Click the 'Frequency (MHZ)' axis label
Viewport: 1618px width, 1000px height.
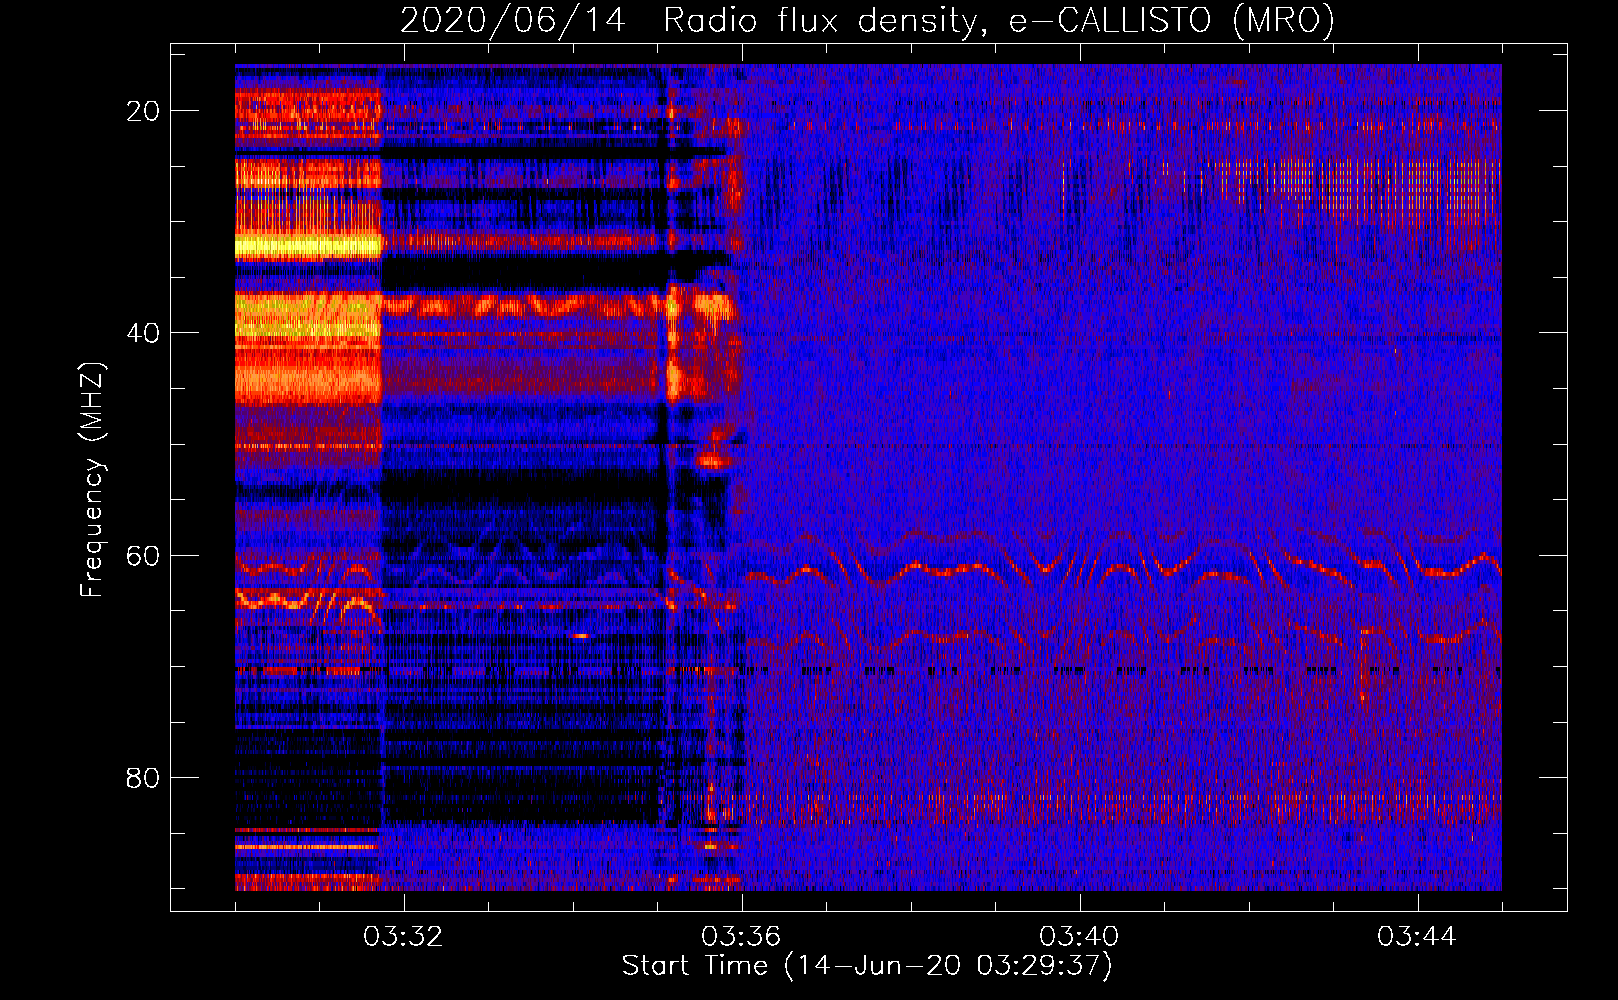coord(92,480)
